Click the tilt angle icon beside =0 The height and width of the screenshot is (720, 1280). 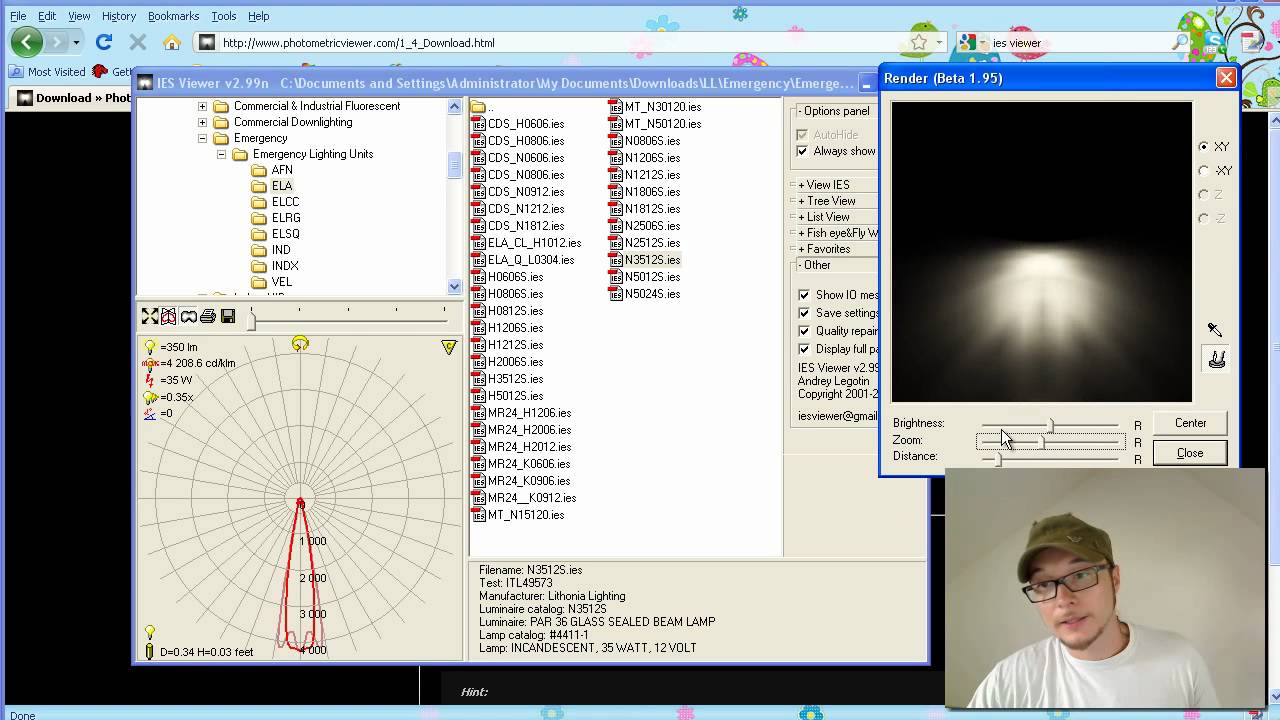coord(150,413)
